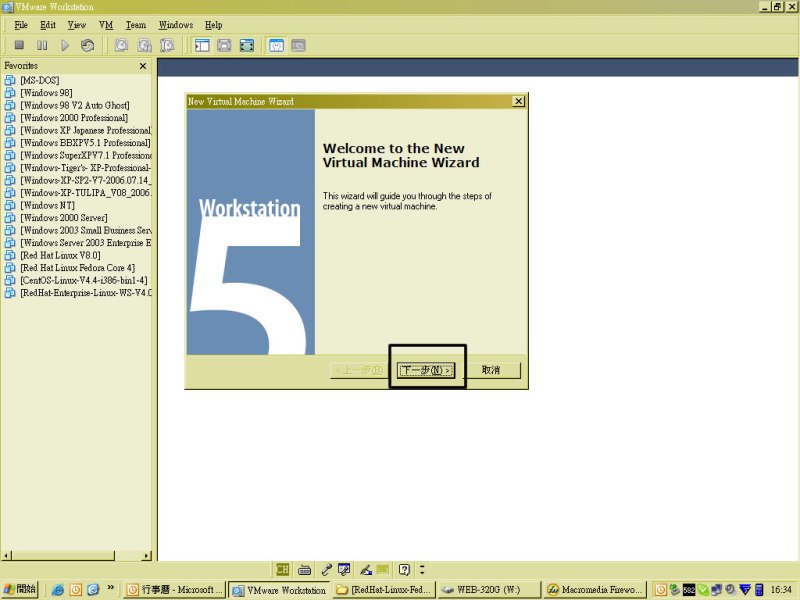Click the Take Snapshot toolbar icon
The height and width of the screenshot is (600, 800).
[121, 45]
